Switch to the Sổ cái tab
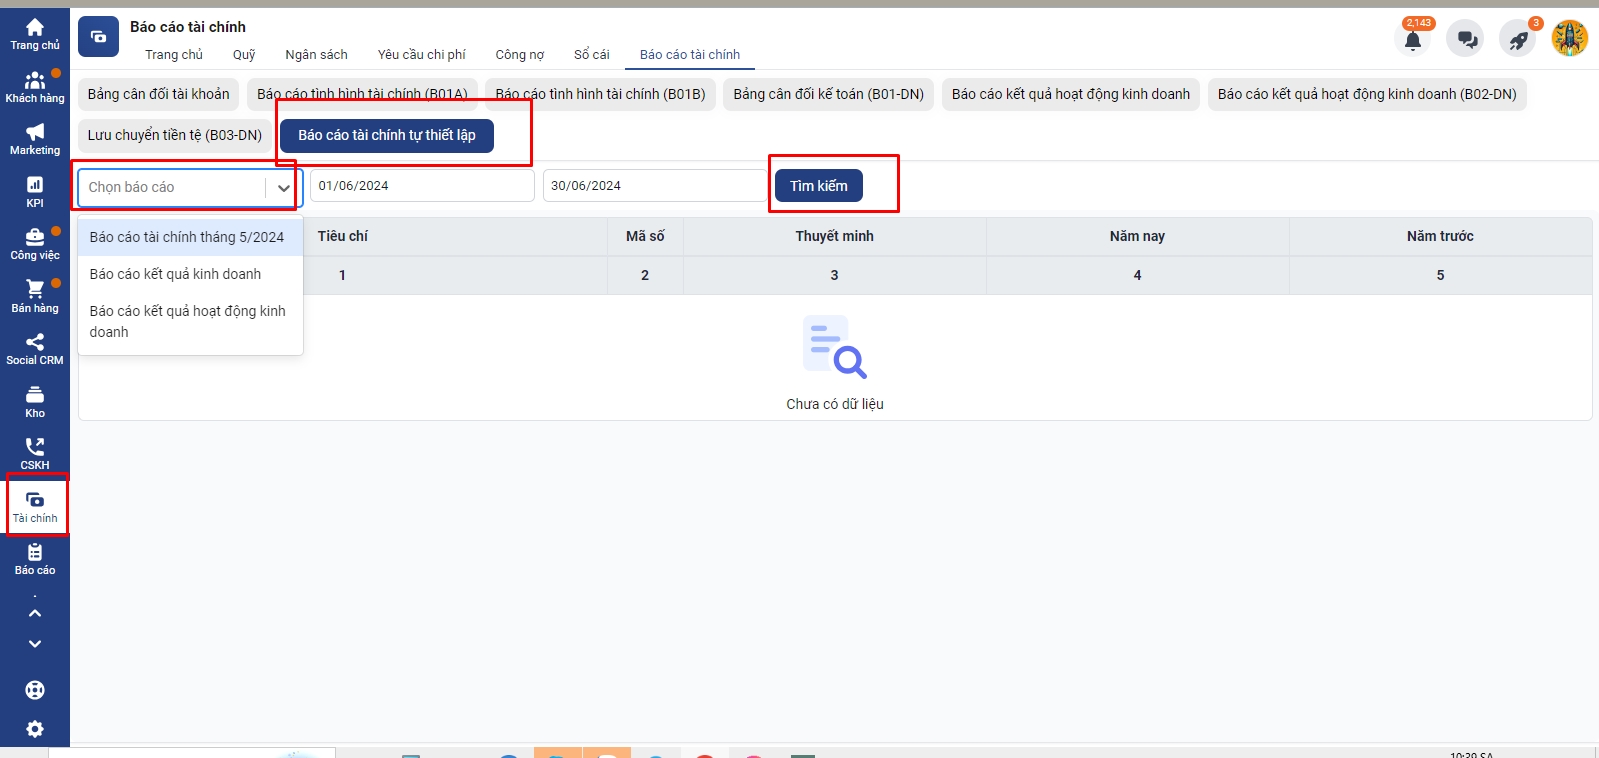 591,55
